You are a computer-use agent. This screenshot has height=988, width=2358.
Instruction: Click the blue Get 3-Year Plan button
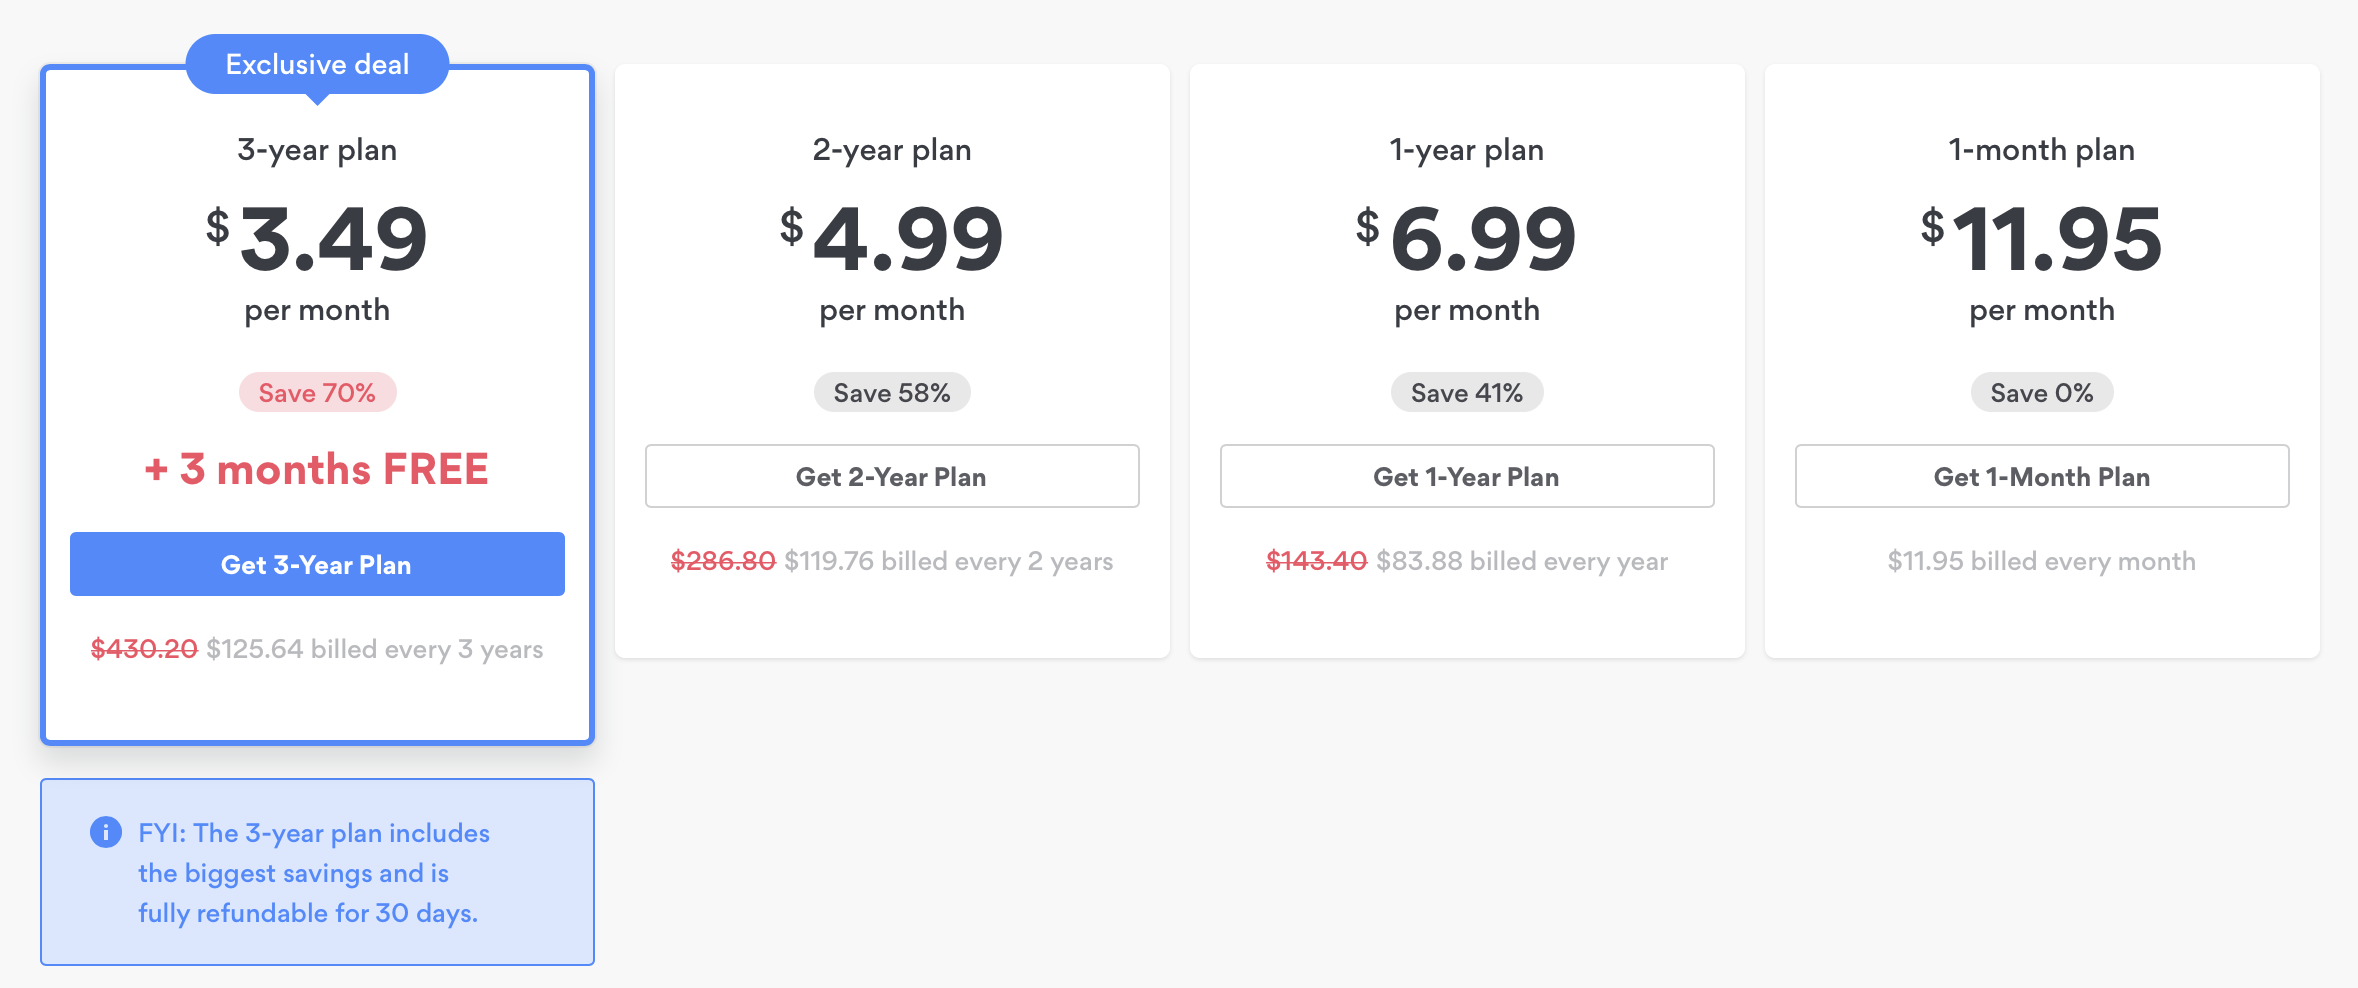coord(317,564)
